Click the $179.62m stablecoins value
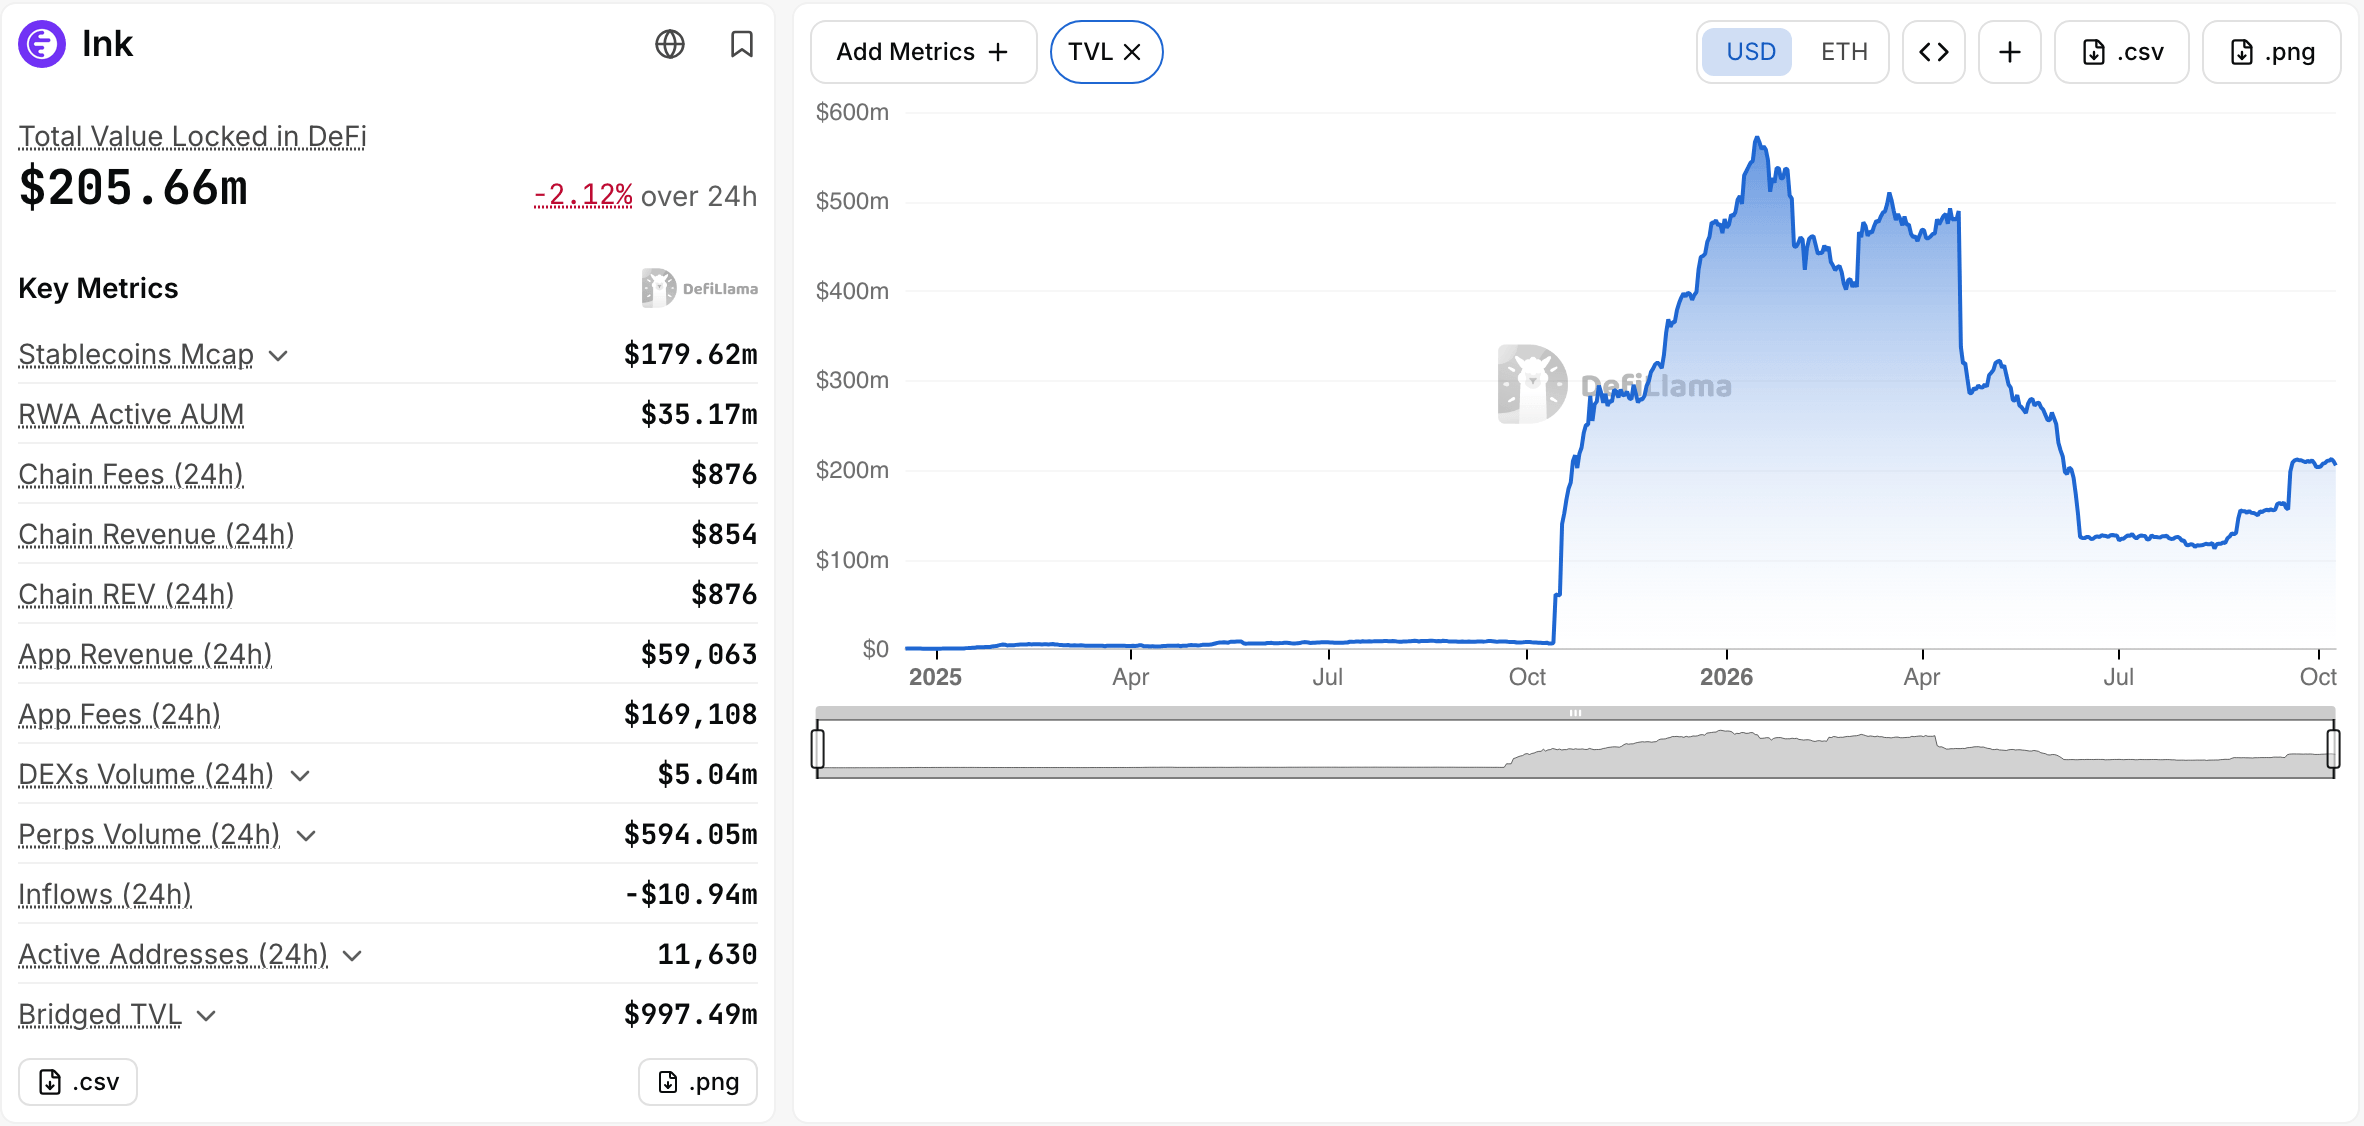2364x1126 pixels. pyautogui.click(x=690, y=355)
